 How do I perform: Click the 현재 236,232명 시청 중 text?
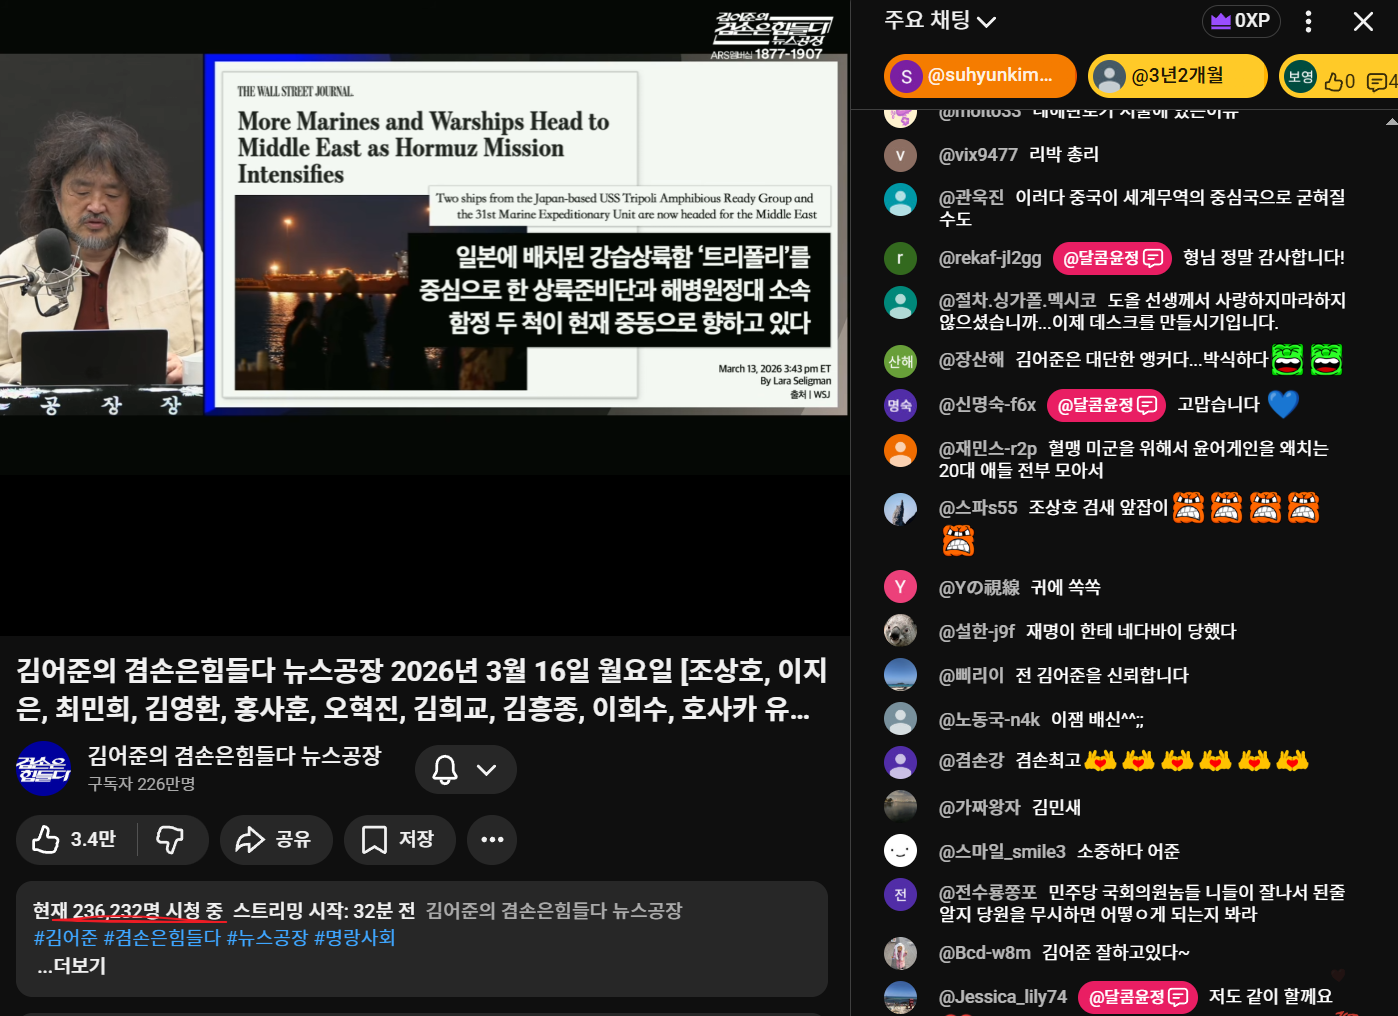[x=128, y=911]
